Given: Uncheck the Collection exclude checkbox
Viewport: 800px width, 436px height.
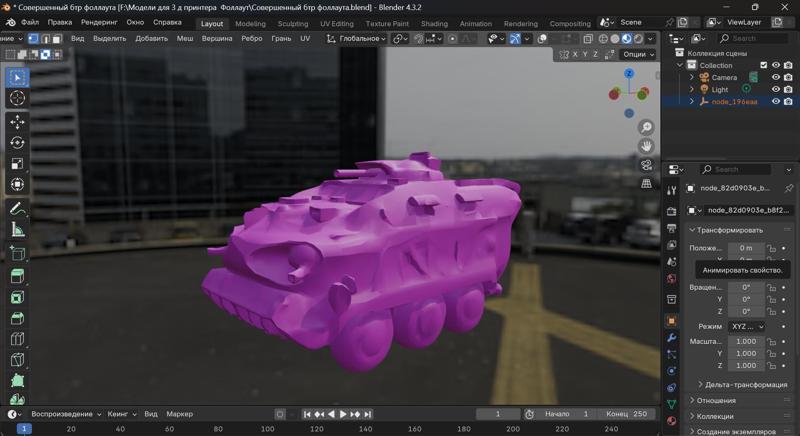Looking at the screenshot, I should pyautogui.click(x=764, y=65).
